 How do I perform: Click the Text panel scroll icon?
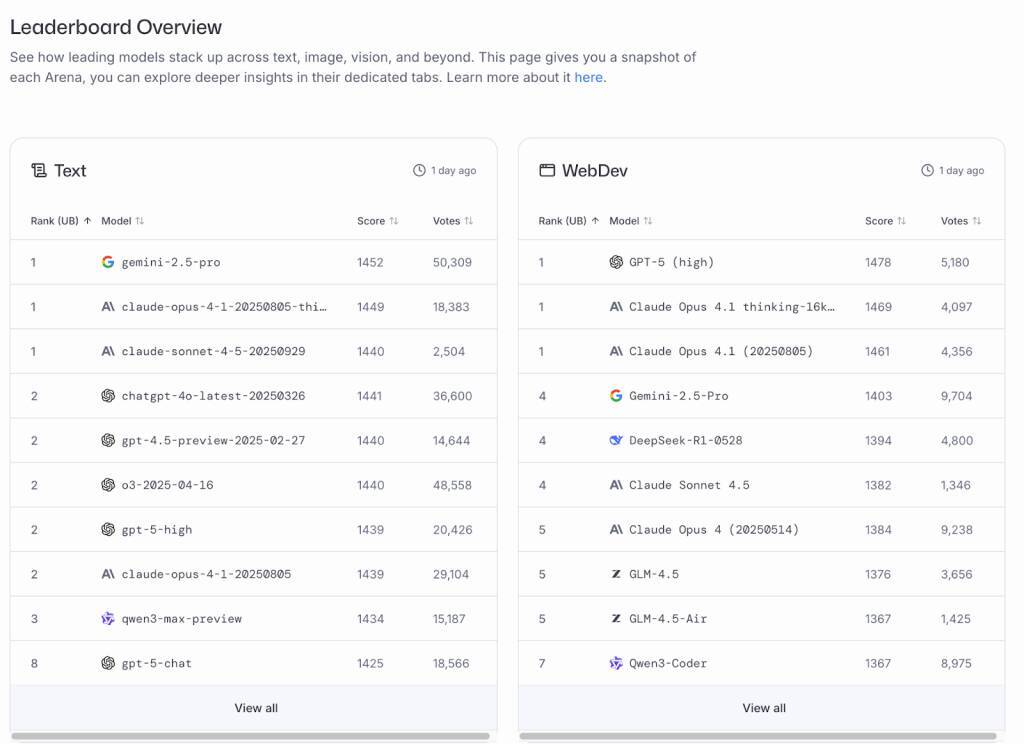pos(39,171)
